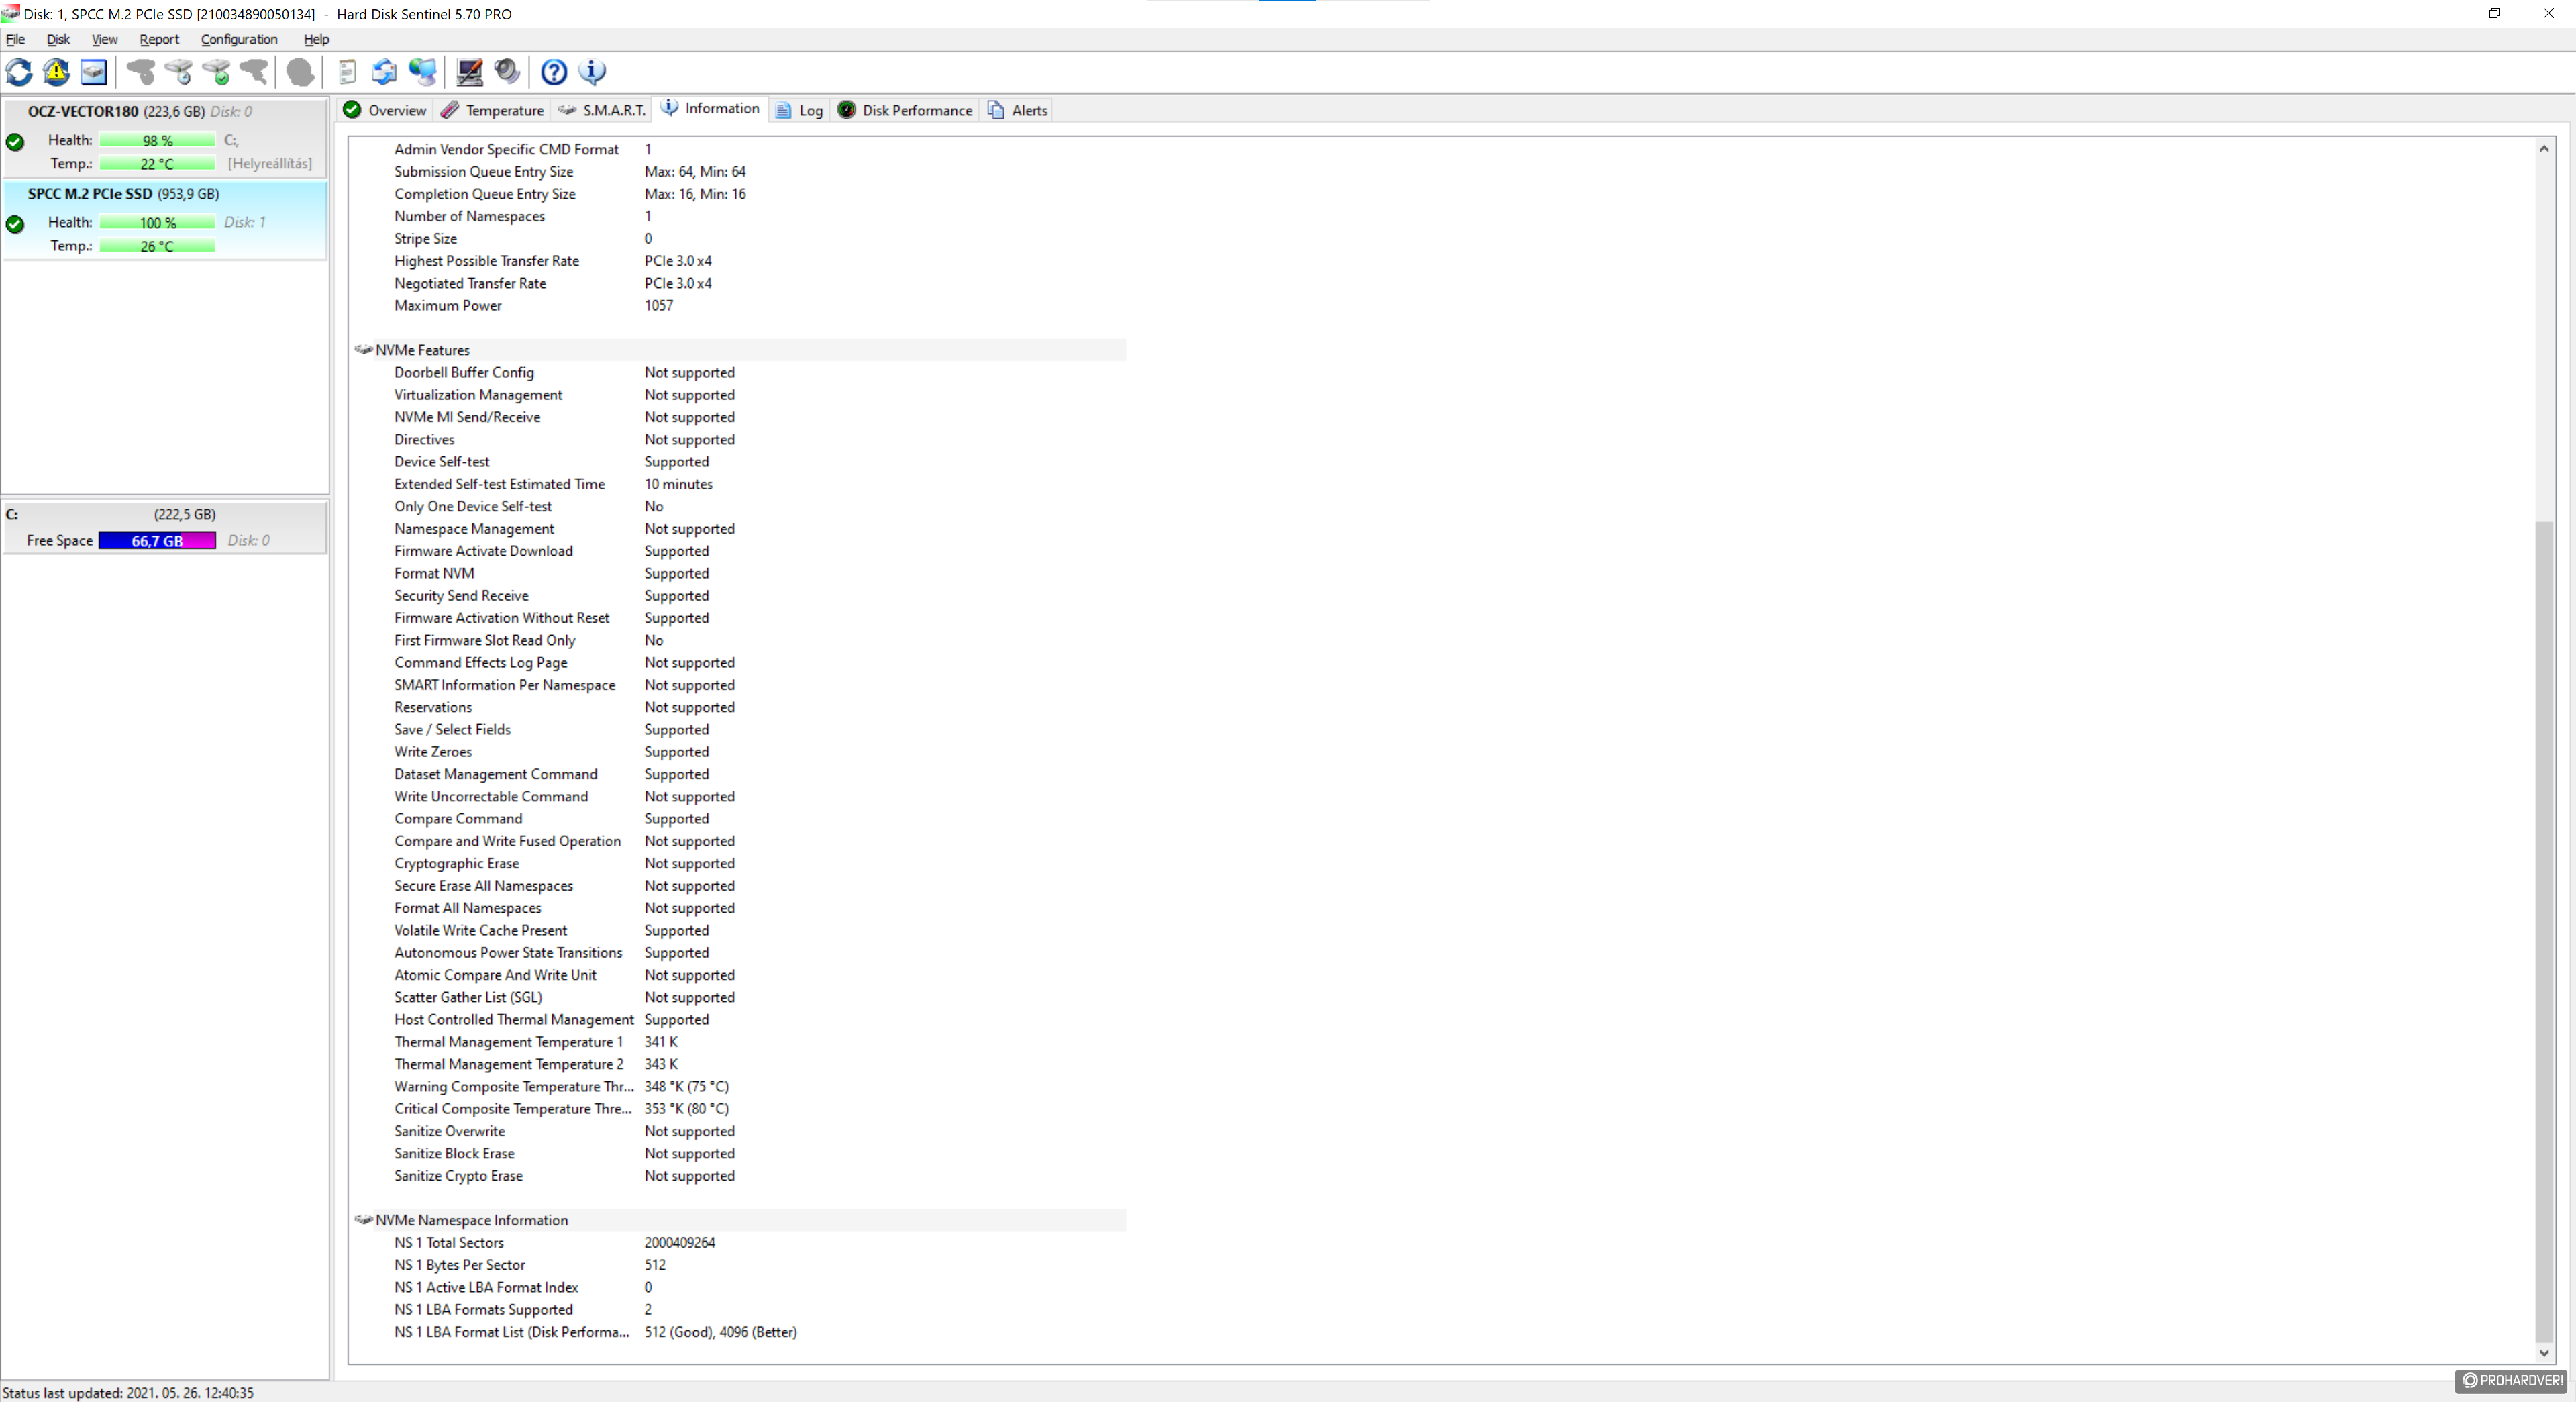
Task: Click the NS 1 Total Sectors value 2000409264
Action: pyautogui.click(x=680, y=1243)
